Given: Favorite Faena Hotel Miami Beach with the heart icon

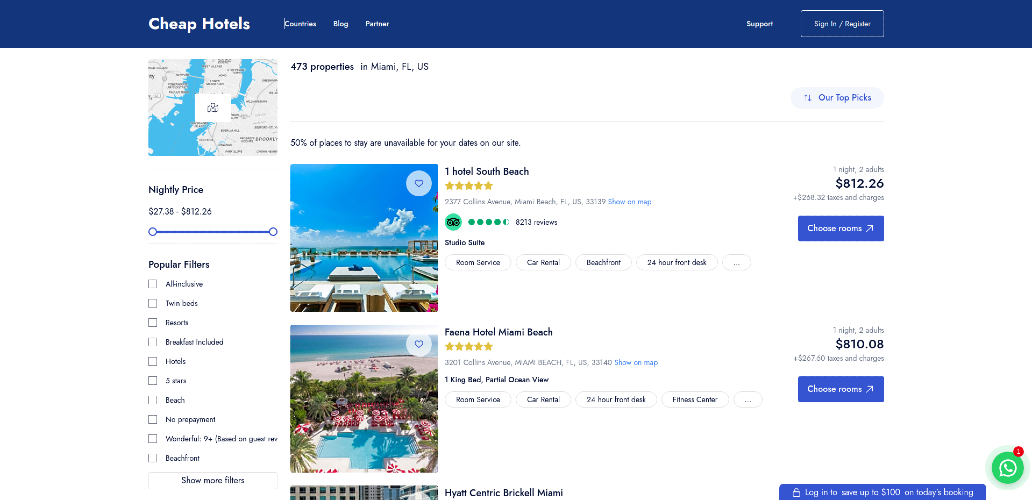Looking at the screenshot, I should click(419, 344).
